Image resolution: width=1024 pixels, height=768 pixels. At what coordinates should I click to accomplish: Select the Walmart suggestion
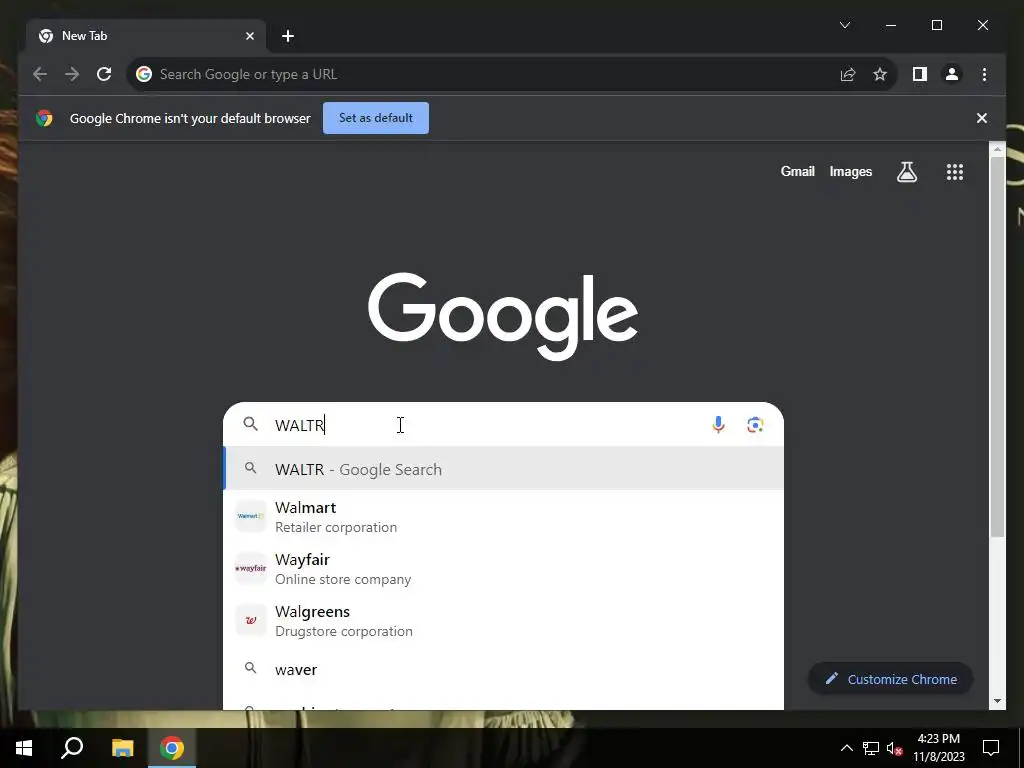[504, 517]
